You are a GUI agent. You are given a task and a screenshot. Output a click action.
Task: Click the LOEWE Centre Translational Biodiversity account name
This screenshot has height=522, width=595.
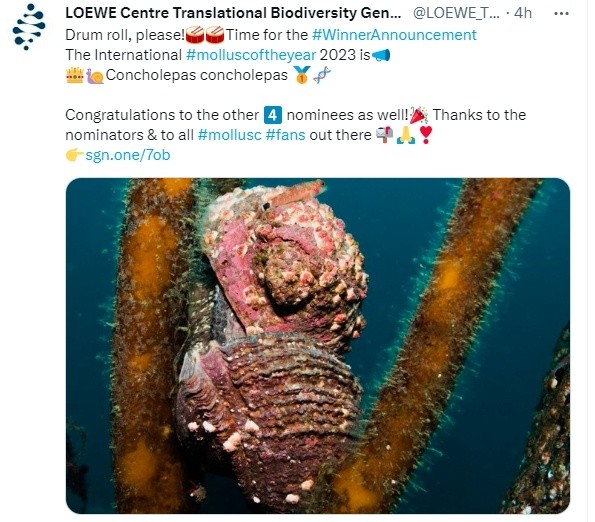tap(233, 13)
